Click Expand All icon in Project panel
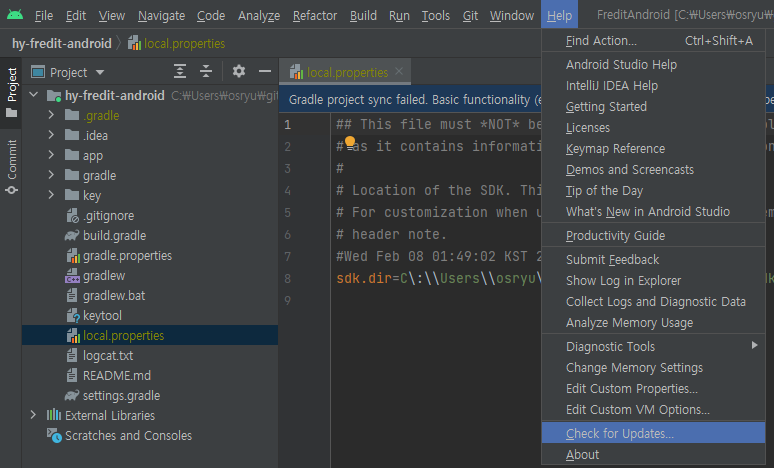The width and height of the screenshot is (774, 468). [180, 72]
